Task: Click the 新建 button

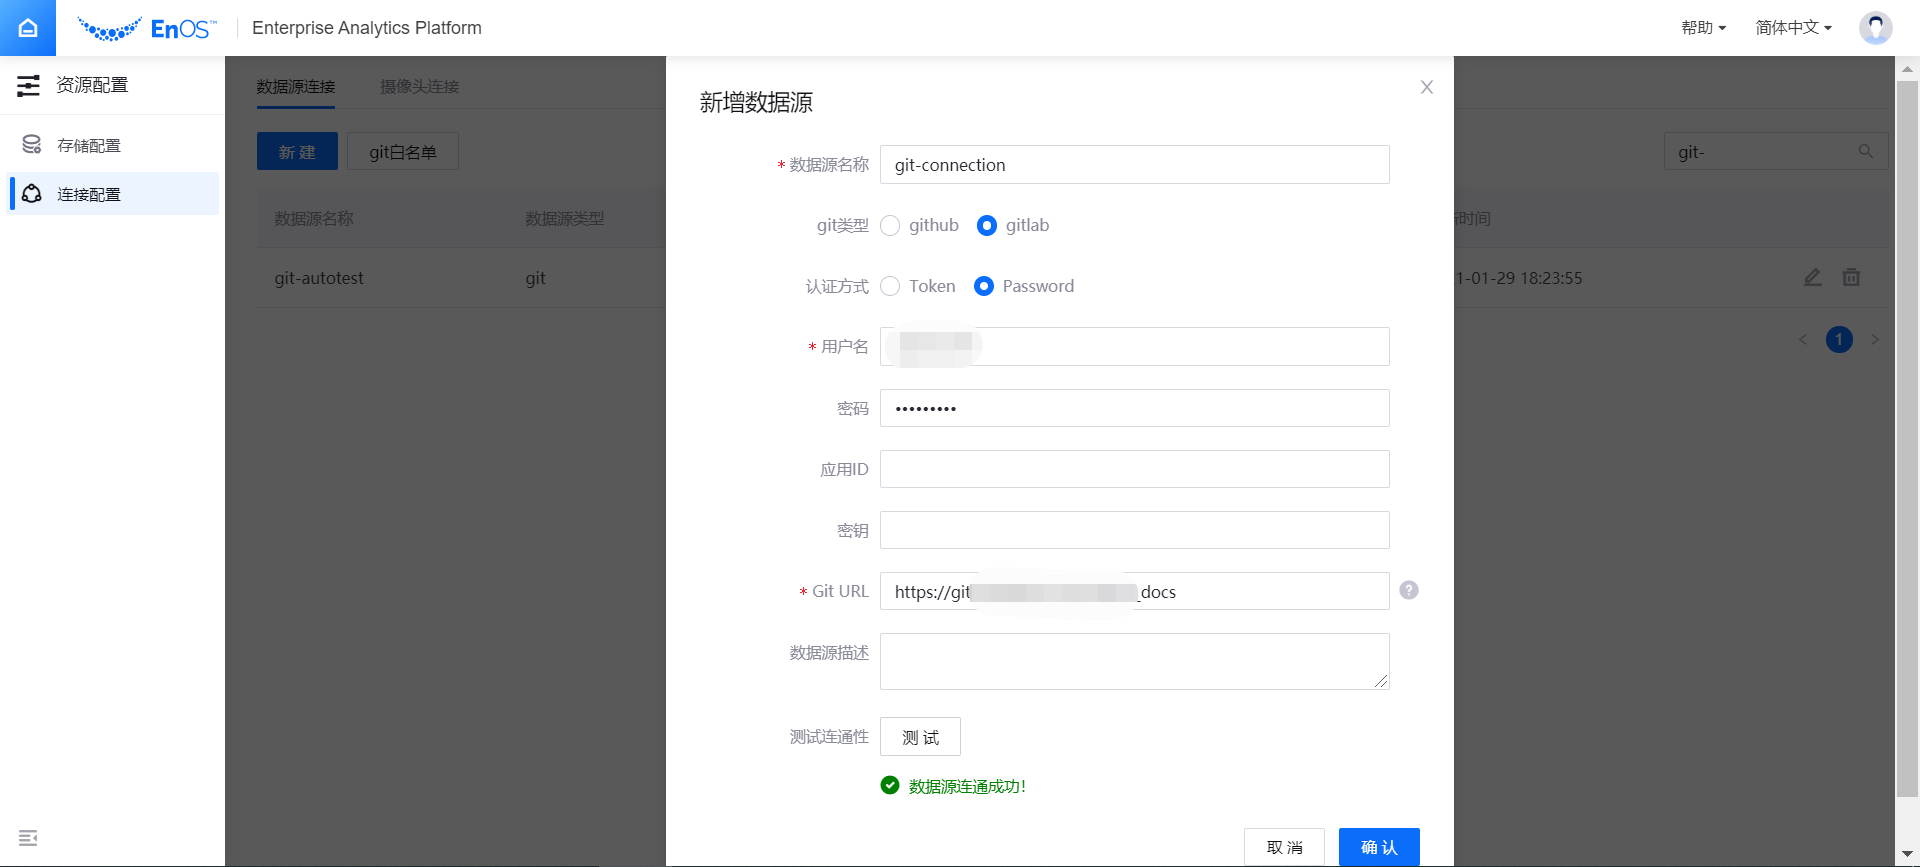Action: pyautogui.click(x=297, y=151)
